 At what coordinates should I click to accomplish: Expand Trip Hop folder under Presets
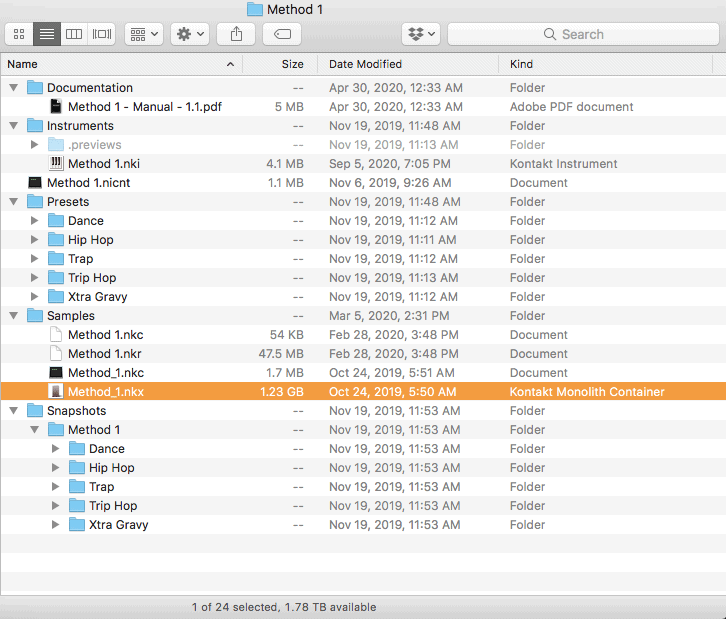tap(35, 277)
